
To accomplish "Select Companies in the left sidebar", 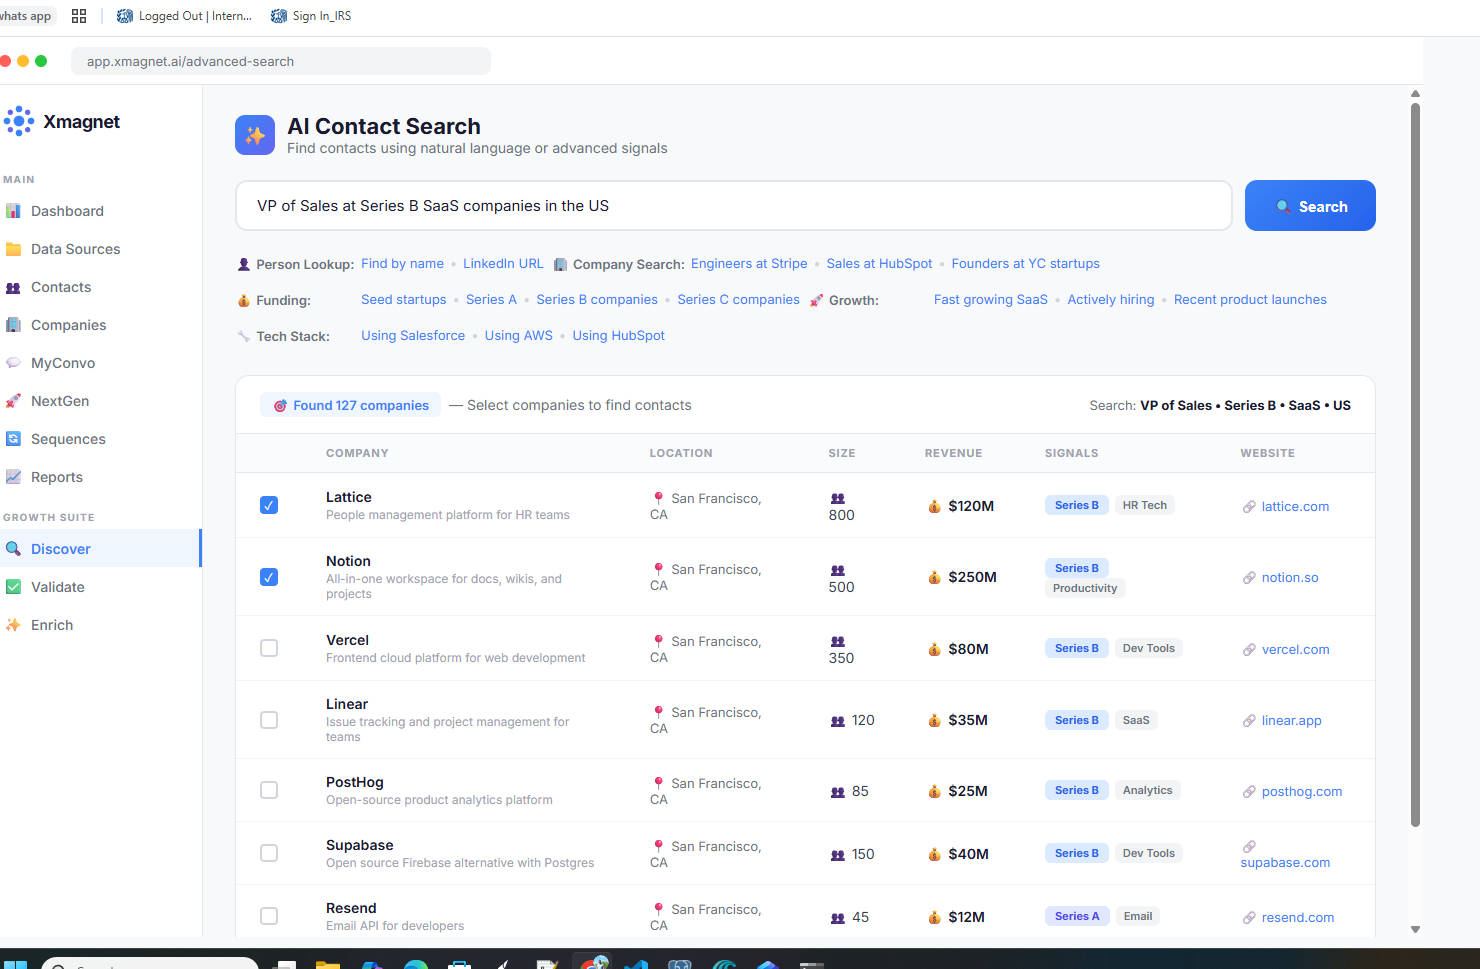I will coord(70,324).
